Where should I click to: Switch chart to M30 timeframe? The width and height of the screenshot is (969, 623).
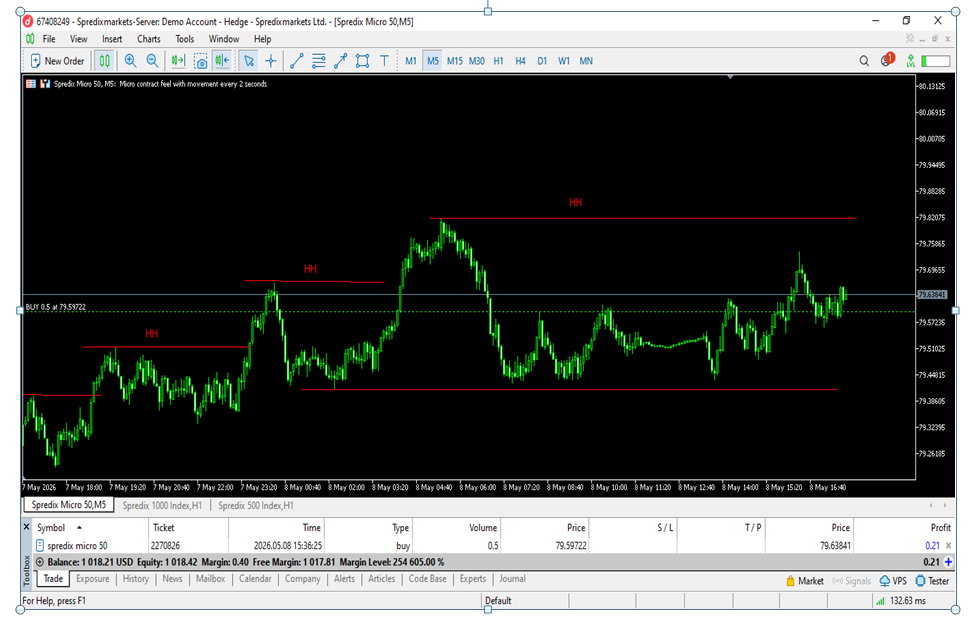click(x=476, y=61)
